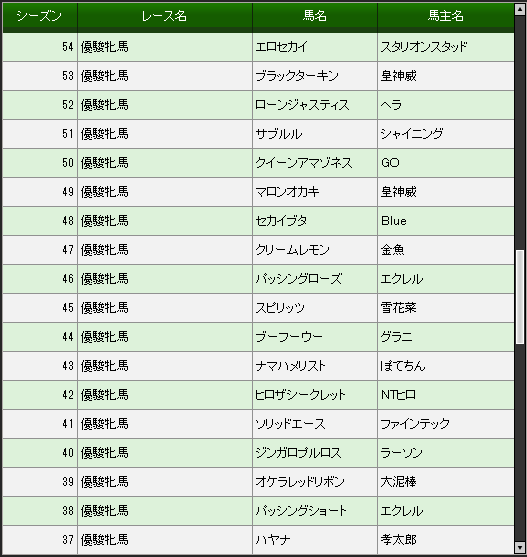The width and height of the screenshot is (527, 557).
Task: Click the scrollbar up arrow
Action: (520, 9)
